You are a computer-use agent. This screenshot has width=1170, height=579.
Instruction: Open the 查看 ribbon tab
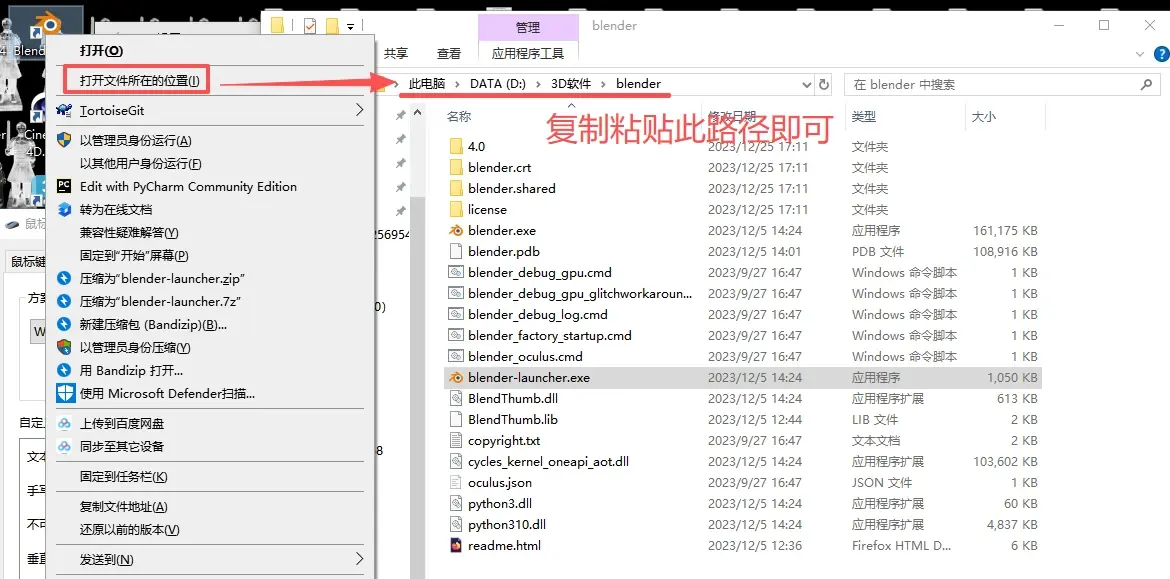coord(449,53)
